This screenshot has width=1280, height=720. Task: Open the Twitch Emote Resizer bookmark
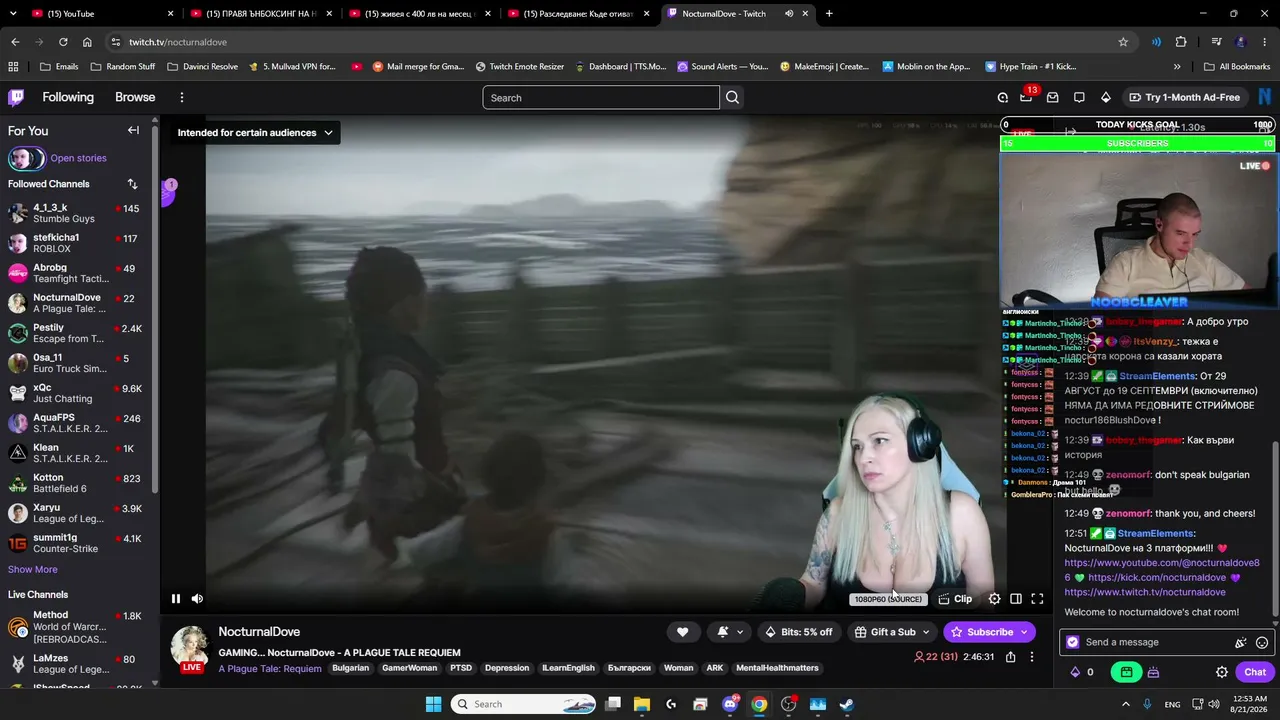pyautogui.click(x=520, y=67)
